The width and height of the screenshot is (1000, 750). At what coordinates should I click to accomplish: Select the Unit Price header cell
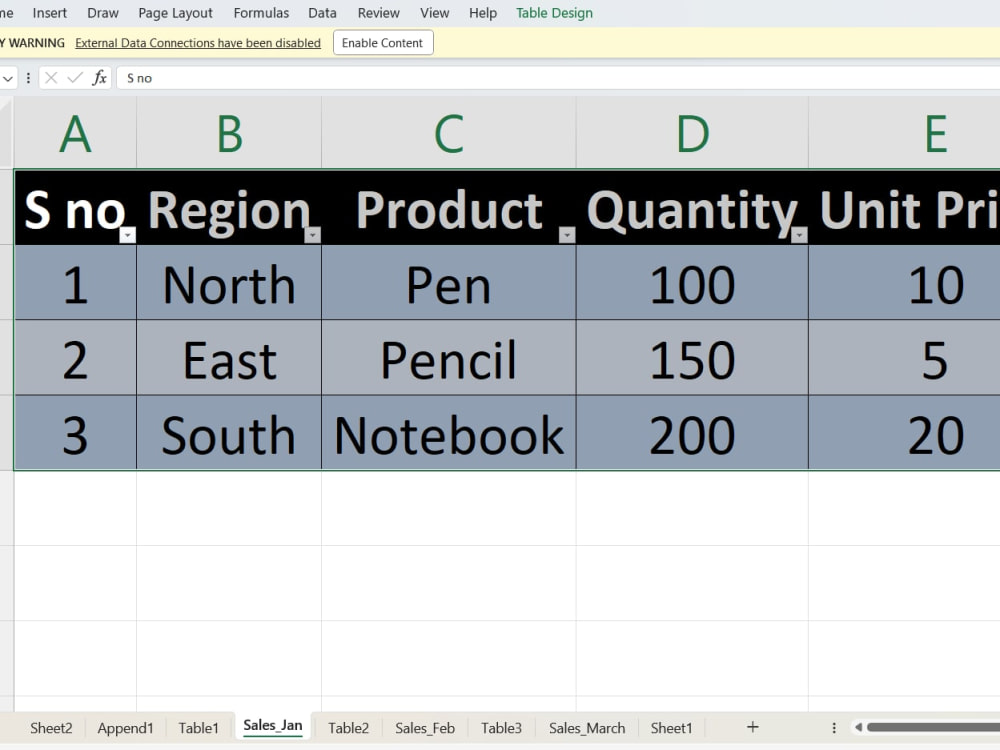(x=904, y=208)
